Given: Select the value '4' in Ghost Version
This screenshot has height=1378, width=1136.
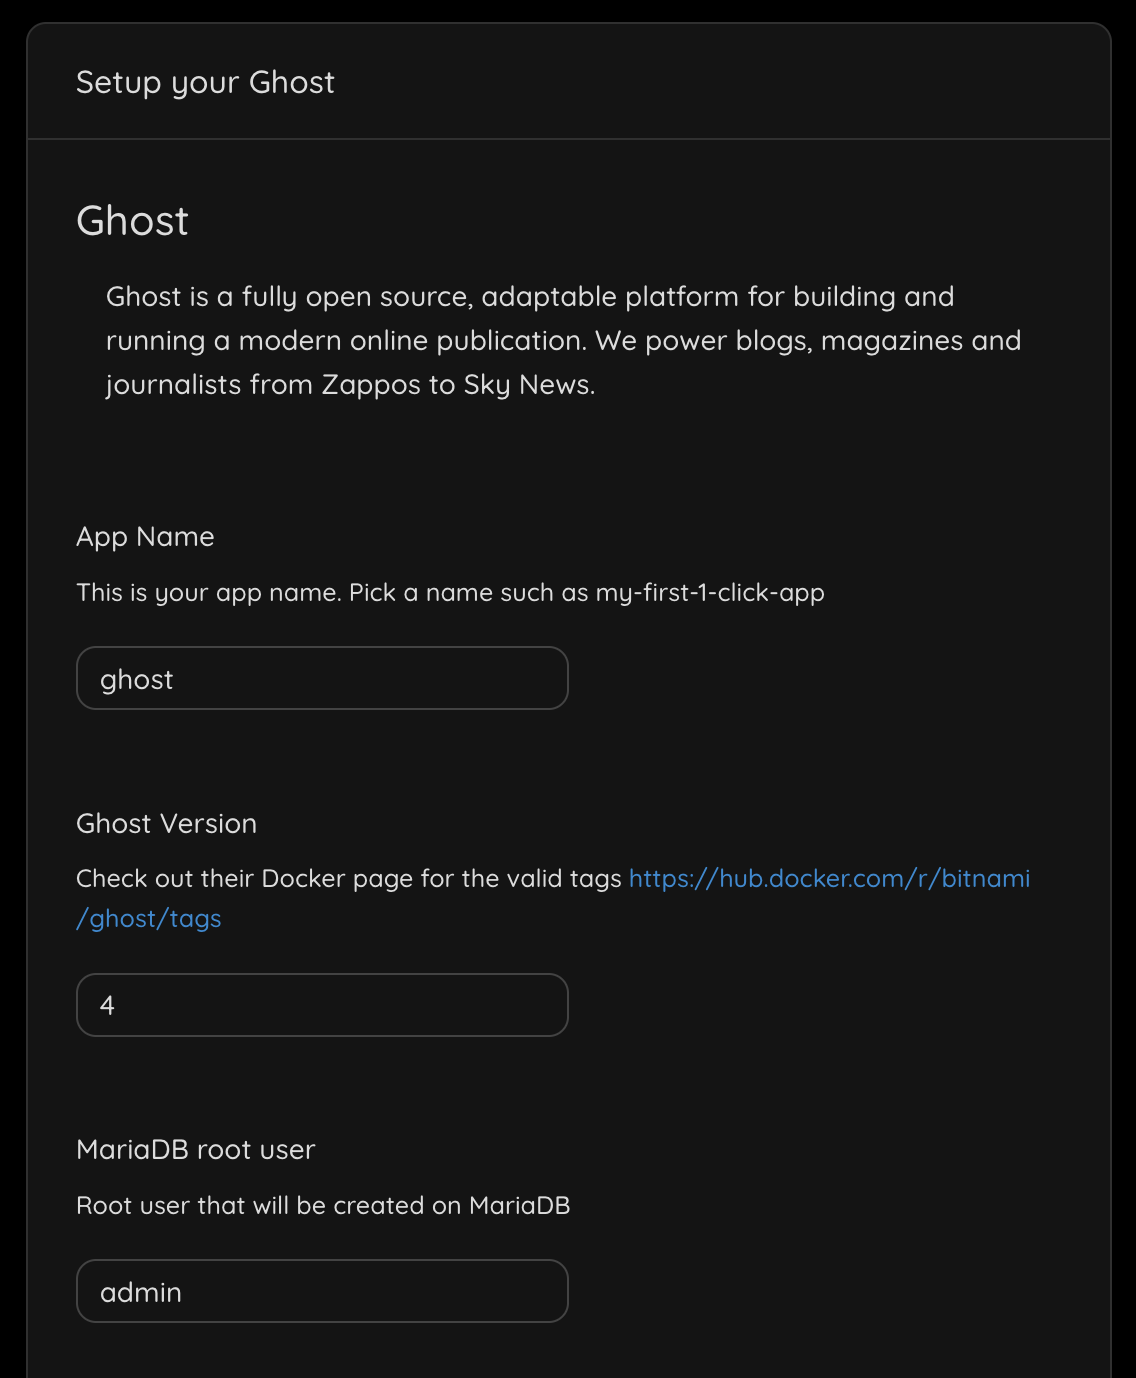Looking at the screenshot, I should 108,1004.
